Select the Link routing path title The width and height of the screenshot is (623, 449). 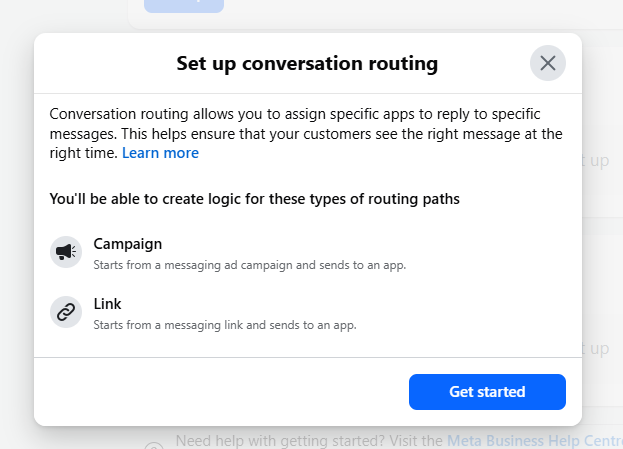107,304
